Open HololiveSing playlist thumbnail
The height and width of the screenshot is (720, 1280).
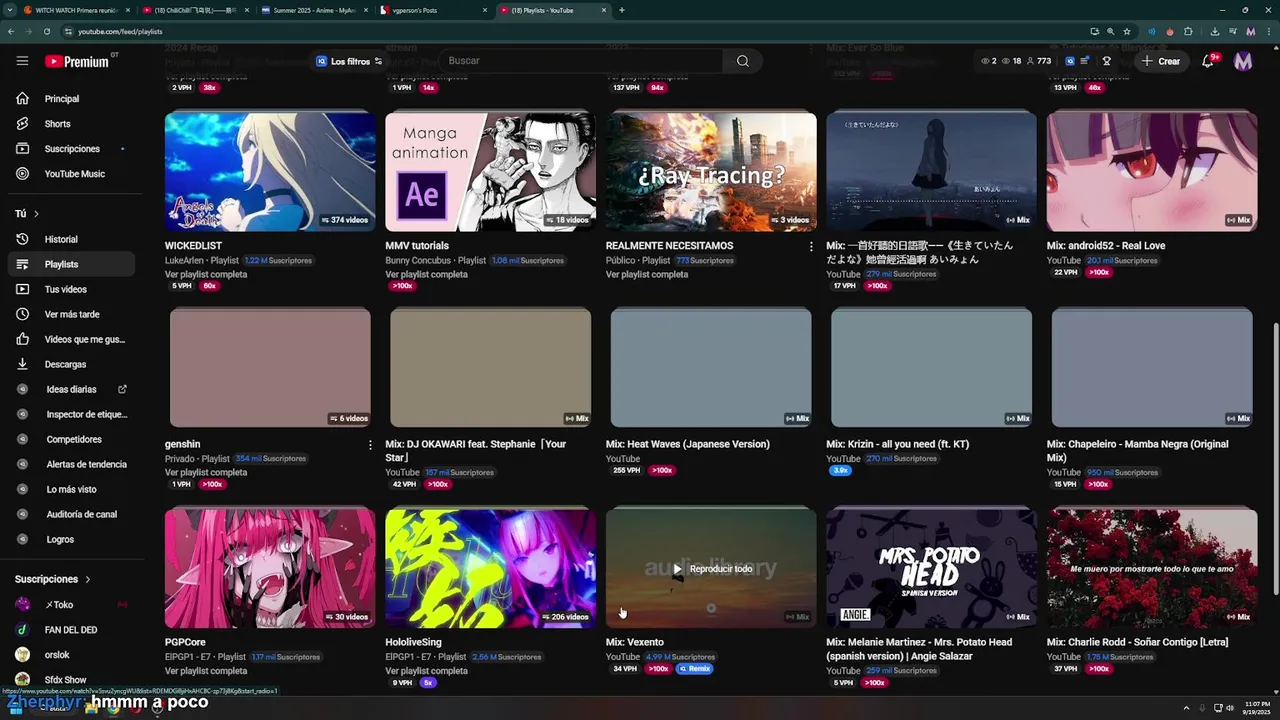(x=490, y=568)
